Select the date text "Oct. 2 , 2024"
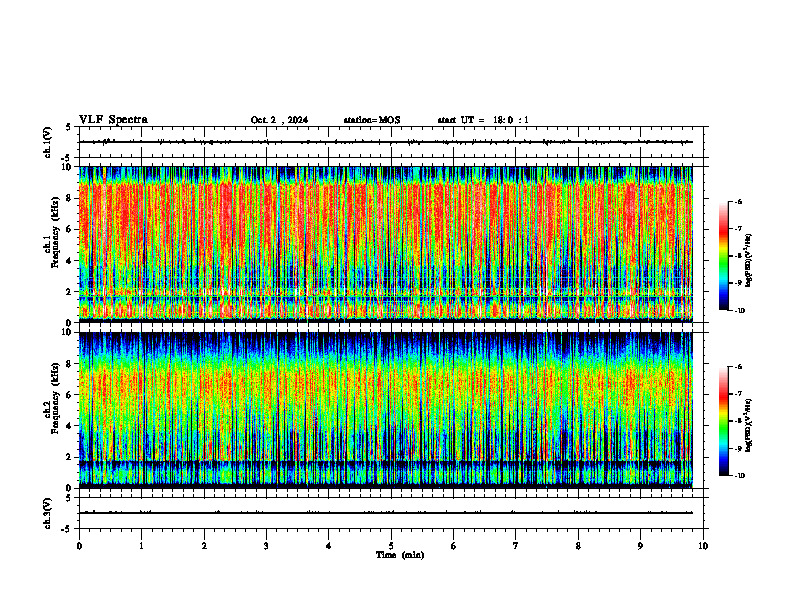The height and width of the screenshot is (612, 792). pos(279,120)
